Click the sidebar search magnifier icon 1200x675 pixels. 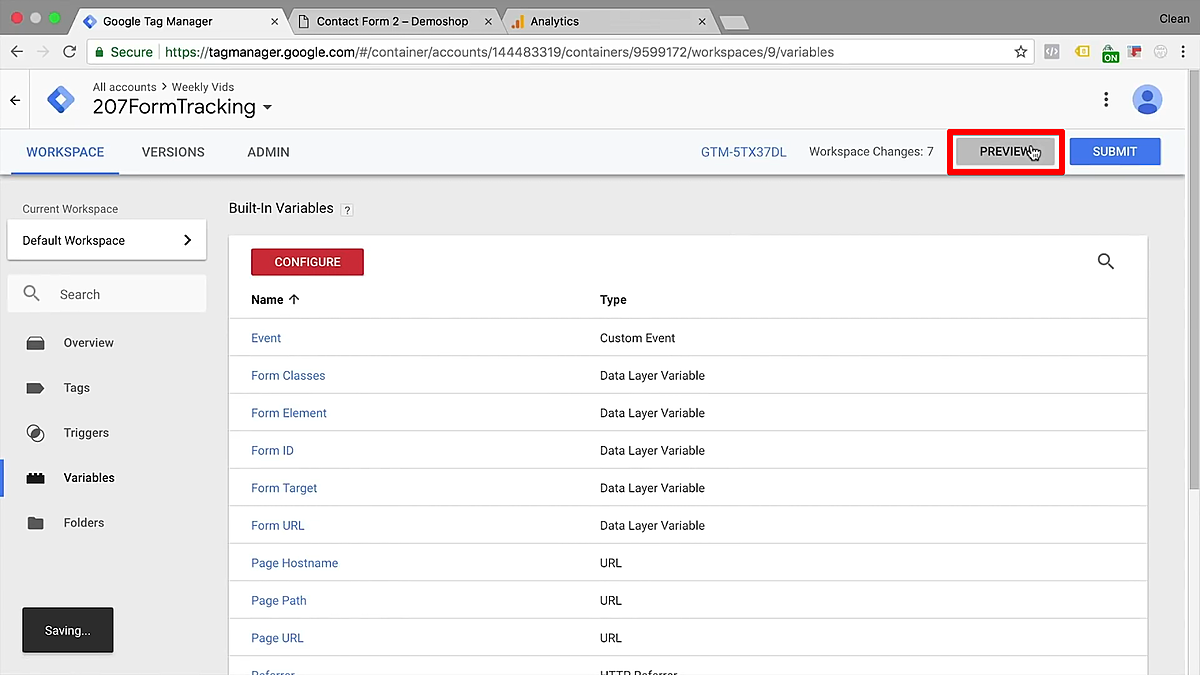tap(32, 294)
